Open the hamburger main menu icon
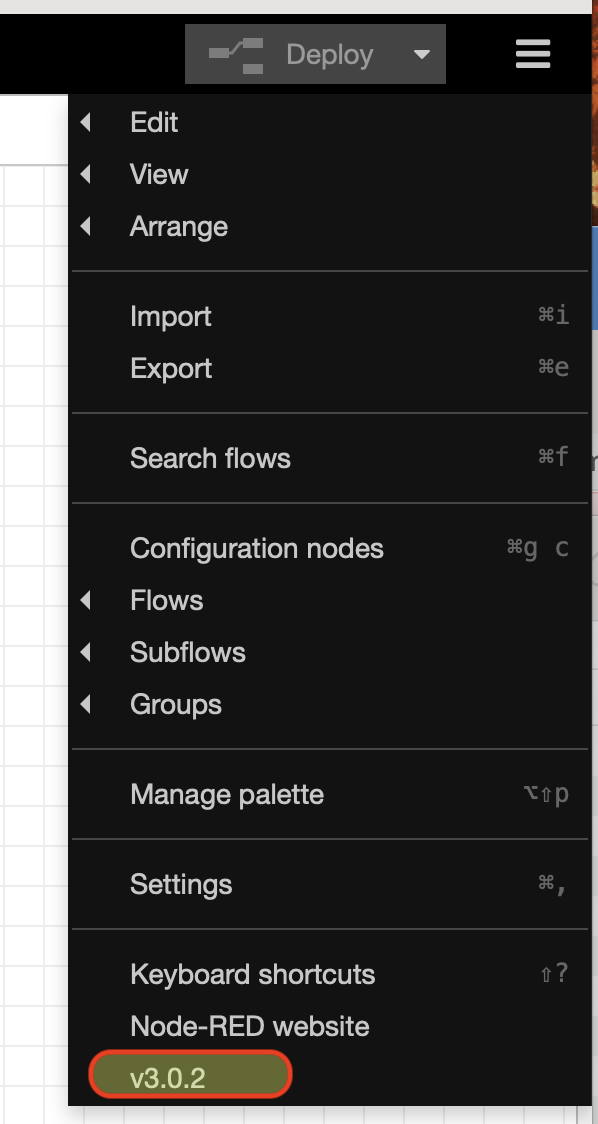This screenshot has width=598, height=1124. click(533, 54)
